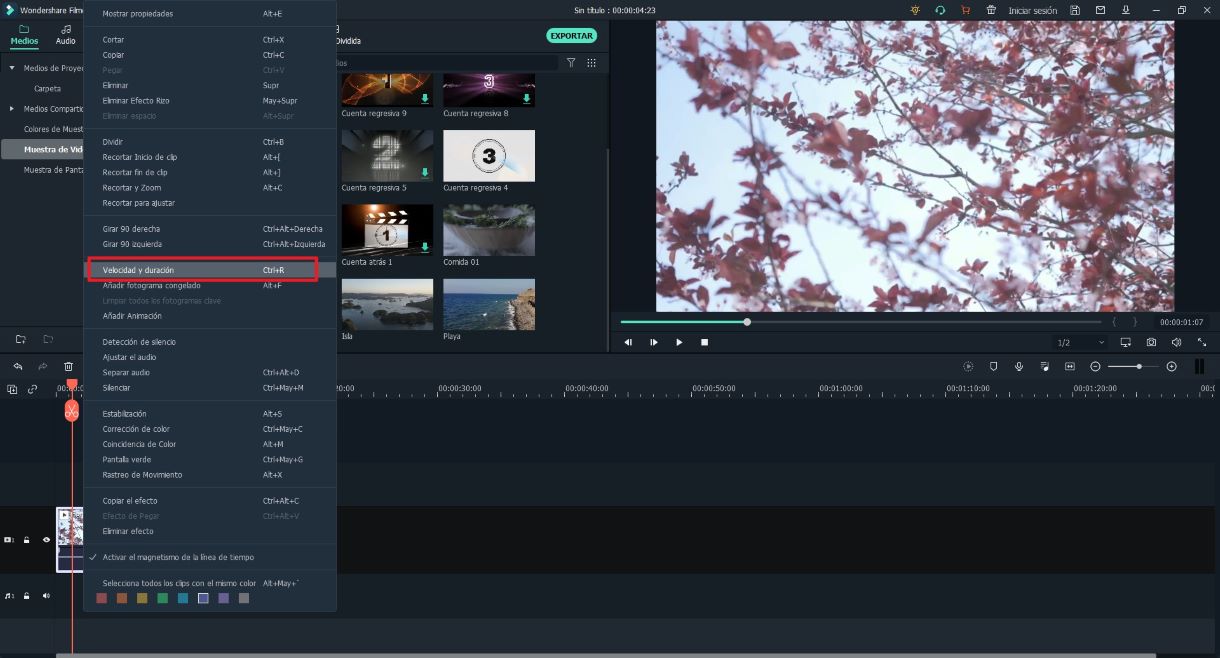Switch media grid view layout icon
Viewport: 1220px width, 658px height.
click(591, 62)
